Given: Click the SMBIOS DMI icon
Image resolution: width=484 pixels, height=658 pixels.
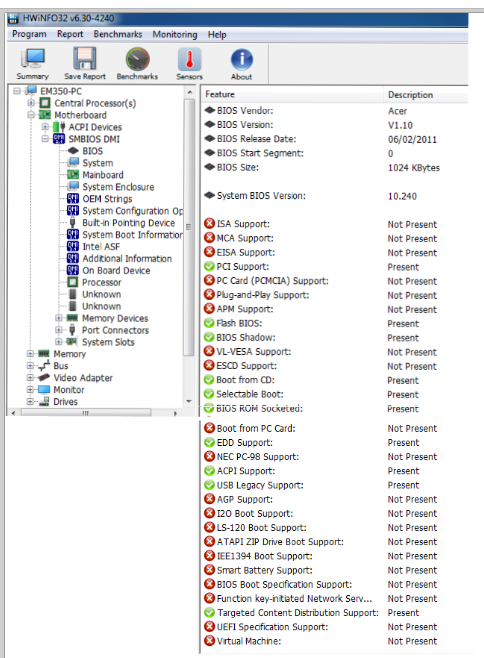Looking at the screenshot, I should [59, 138].
